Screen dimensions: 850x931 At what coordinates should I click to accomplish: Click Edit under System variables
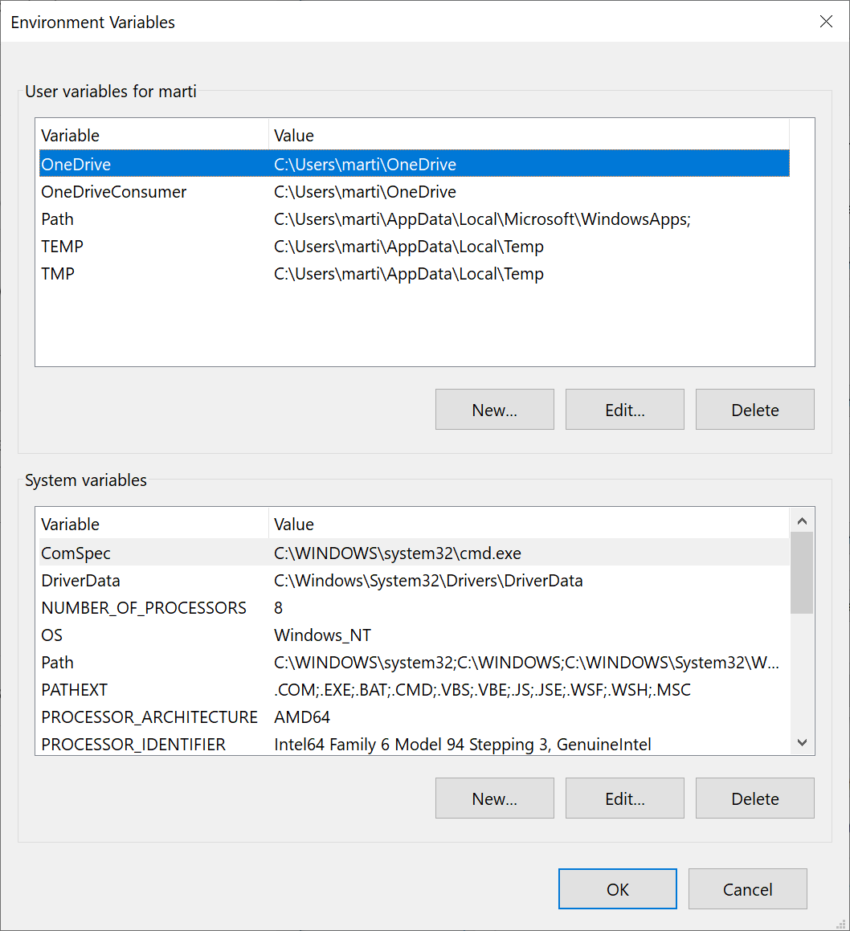tap(624, 798)
